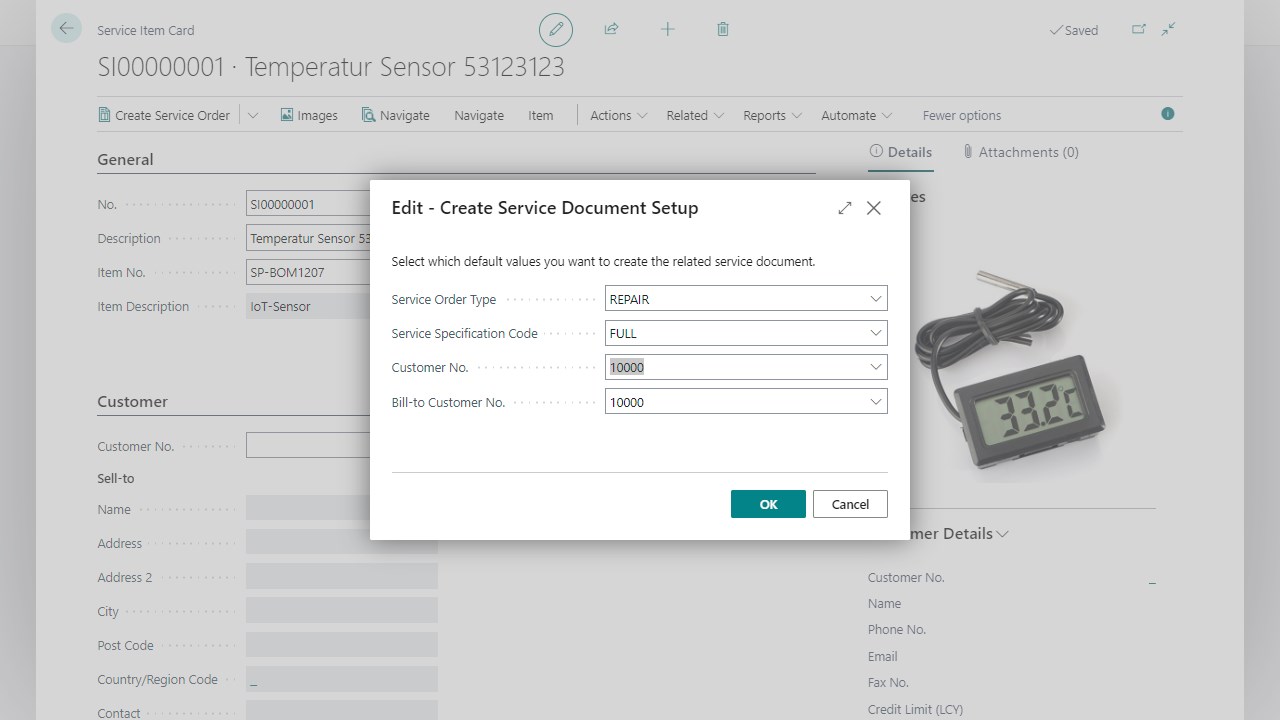Create a new service item with the plus icon
The image size is (1280, 720).
pos(667,29)
